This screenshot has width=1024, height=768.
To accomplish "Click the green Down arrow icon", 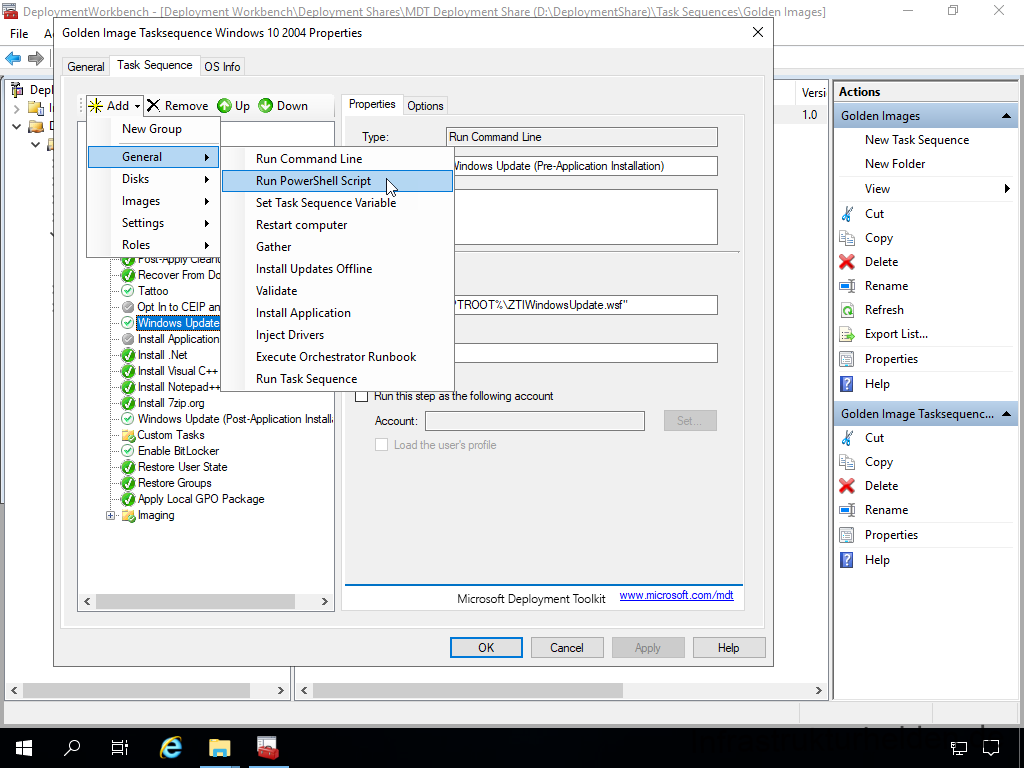I will tap(265, 106).
